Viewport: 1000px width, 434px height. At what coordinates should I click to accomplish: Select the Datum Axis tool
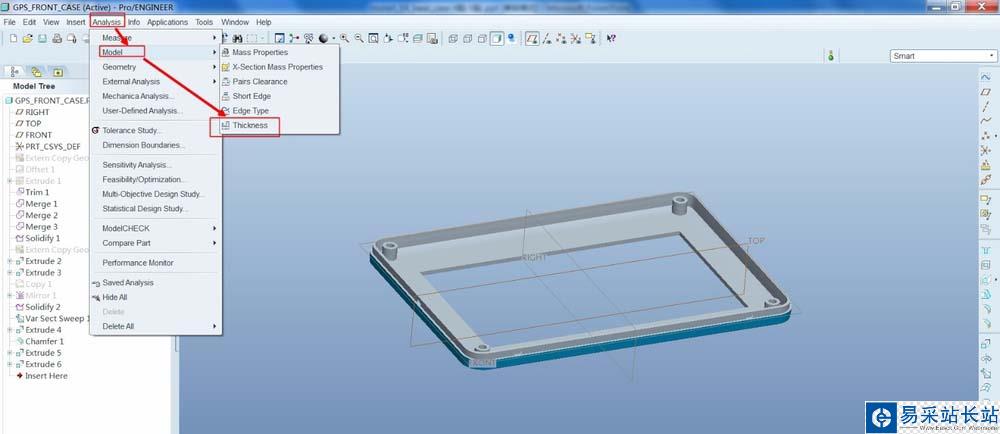[x=985, y=106]
